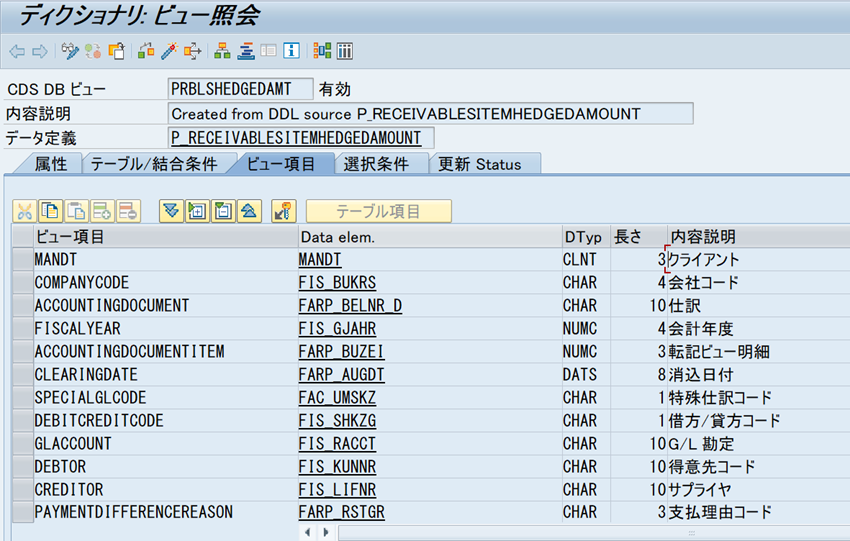
Task: Open the P_RECEIVABLESITEMHEDGEDAMOUNT data definition link
Action: click(296, 138)
